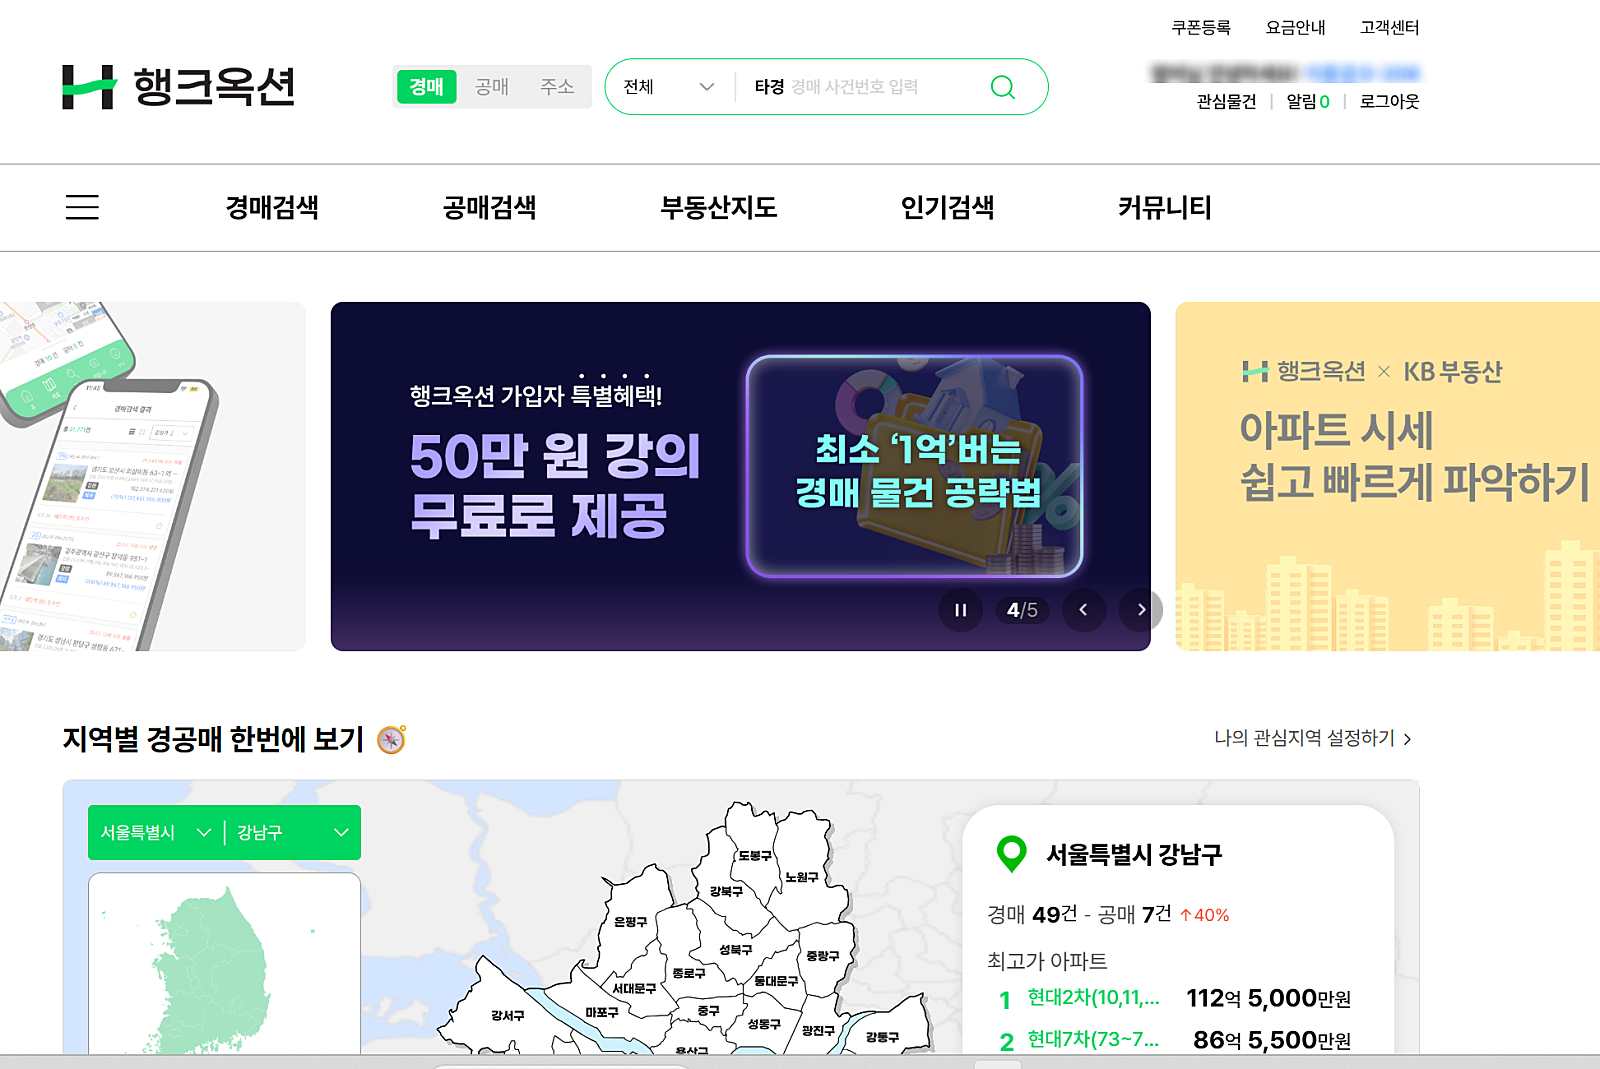The height and width of the screenshot is (1069, 1600).
Task: Switch search mode to 공매
Action: [492, 87]
